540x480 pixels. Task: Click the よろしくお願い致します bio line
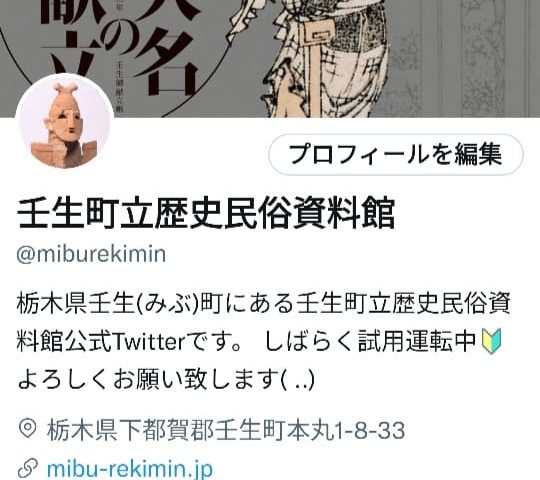pos(166,379)
